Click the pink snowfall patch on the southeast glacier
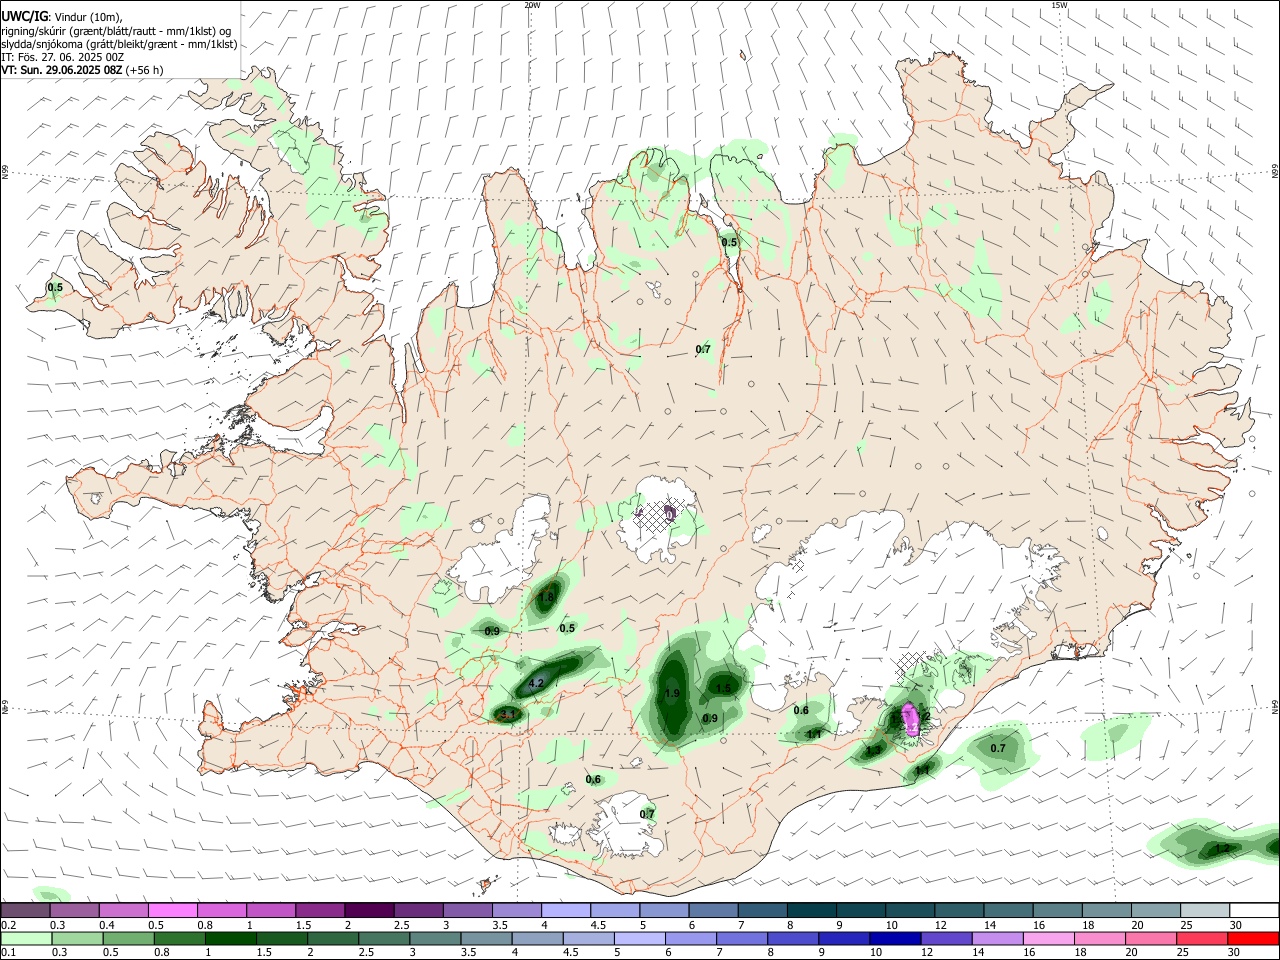Image resolution: width=1280 pixels, height=960 pixels. (x=910, y=720)
